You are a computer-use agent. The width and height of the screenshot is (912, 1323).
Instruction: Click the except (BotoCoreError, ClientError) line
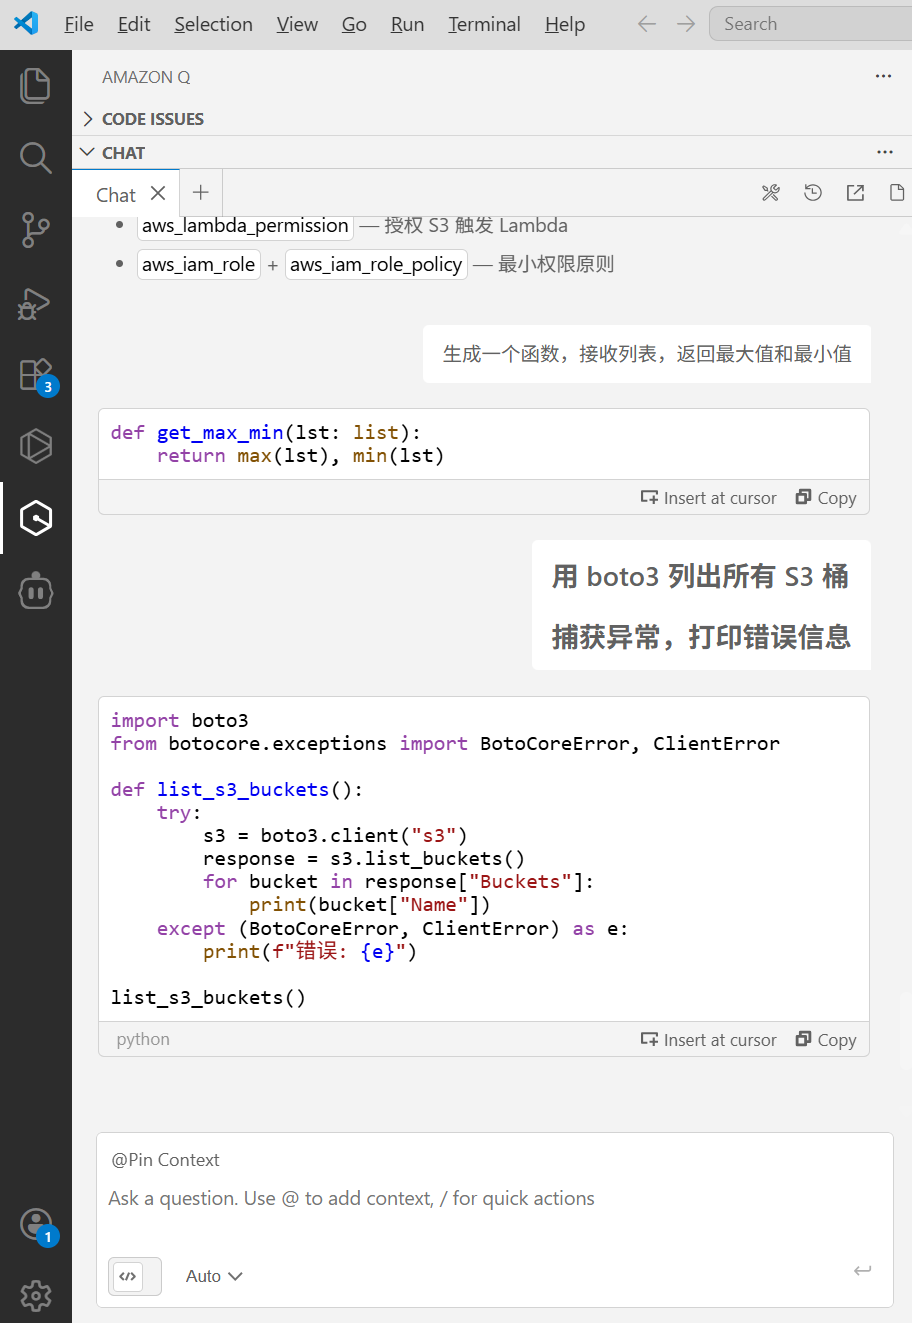[x=393, y=929]
